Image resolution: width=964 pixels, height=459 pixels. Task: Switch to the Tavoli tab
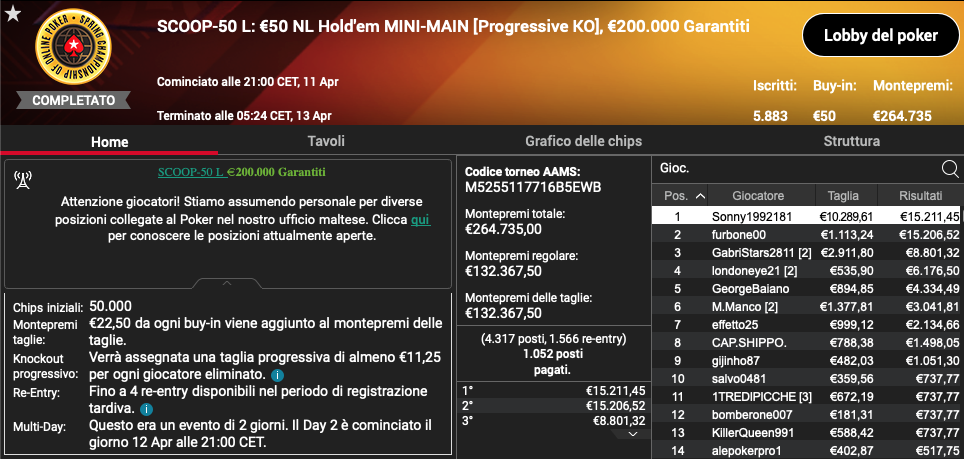pyautogui.click(x=326, y=141)
